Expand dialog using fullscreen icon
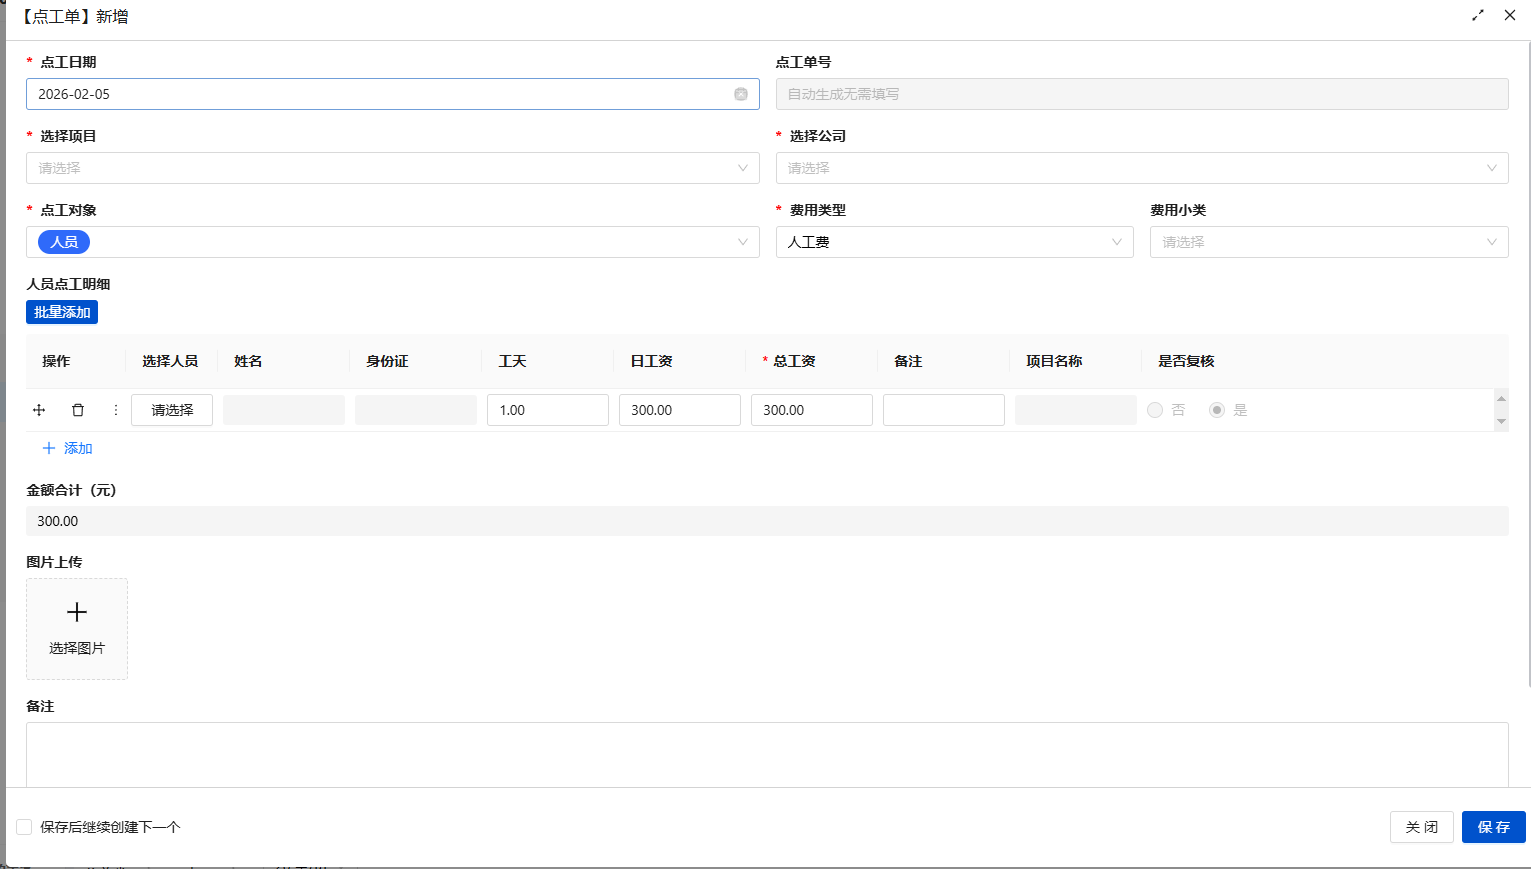The width and height of the screenshot is (1531, 869). coord(1478,15)
